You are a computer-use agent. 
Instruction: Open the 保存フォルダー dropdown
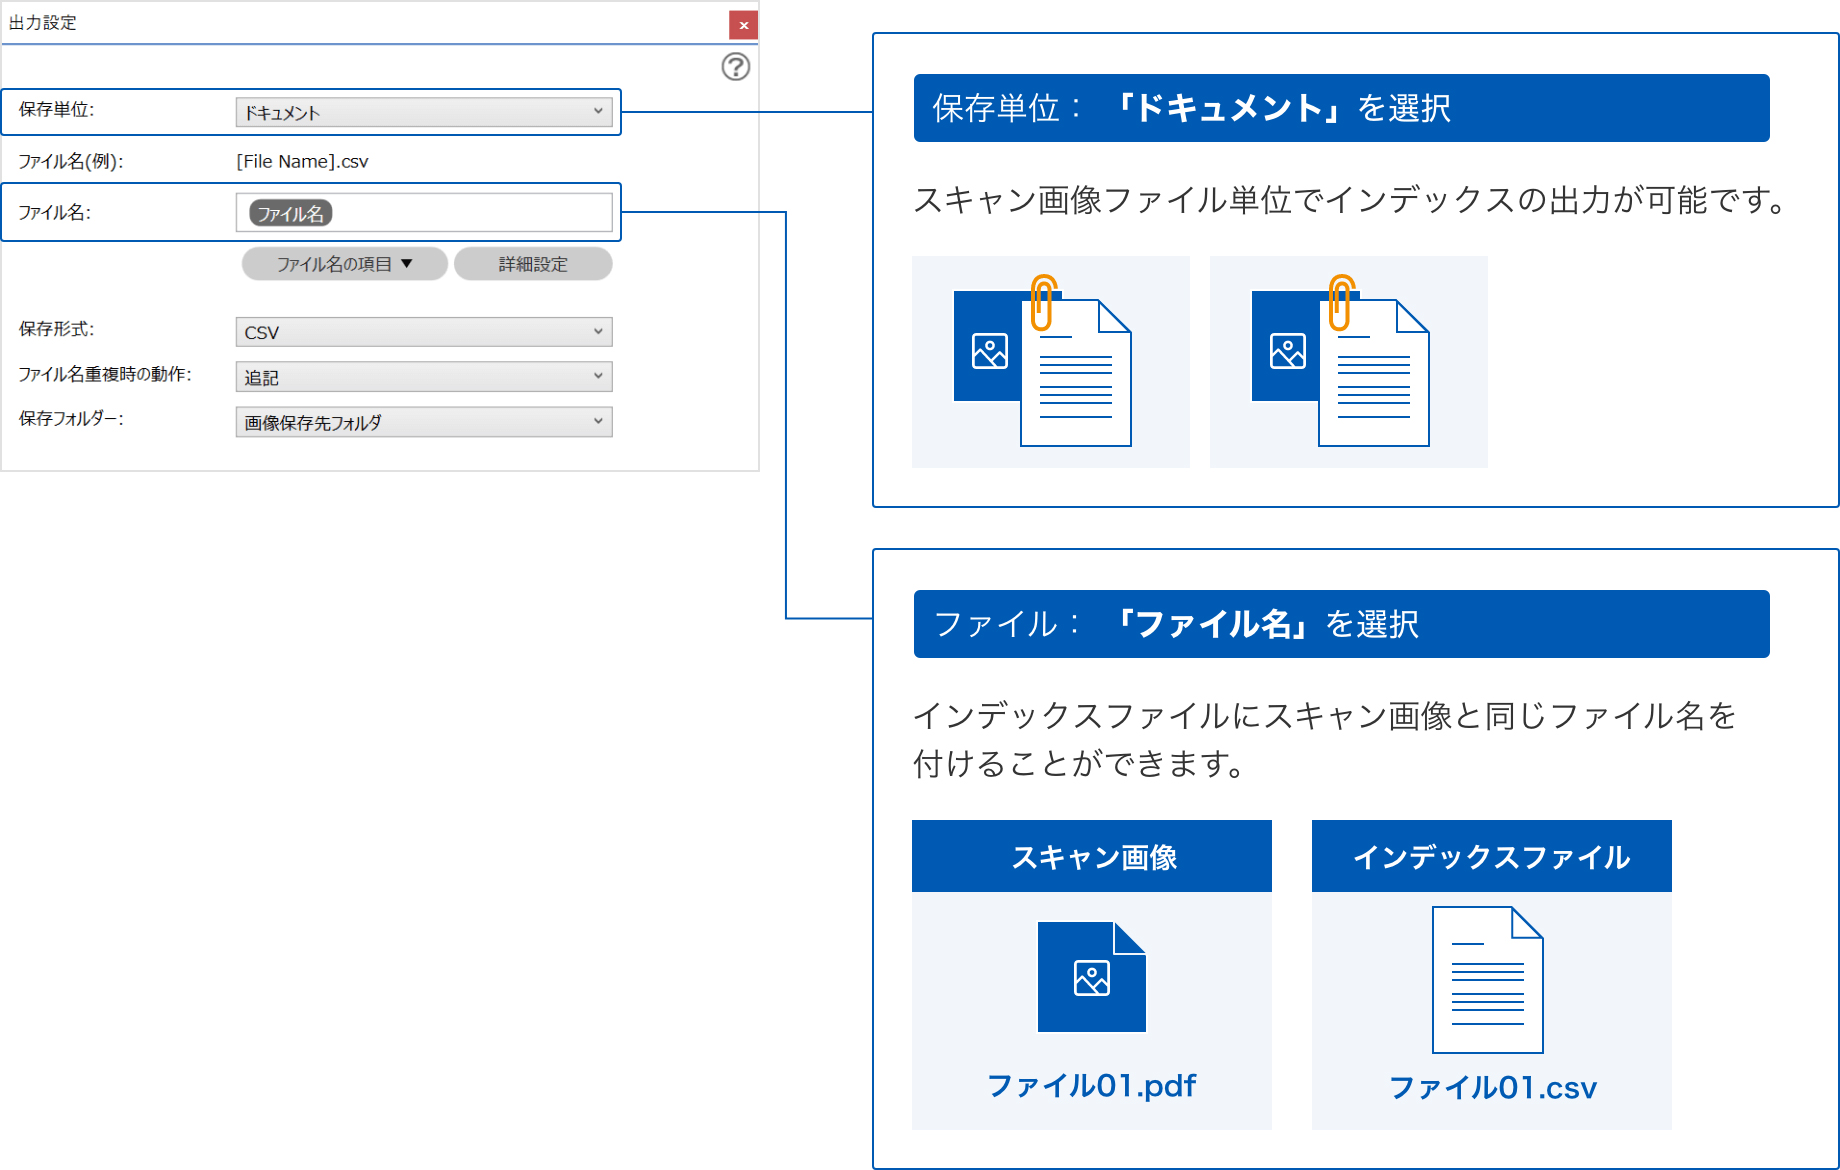click(423, 422)
